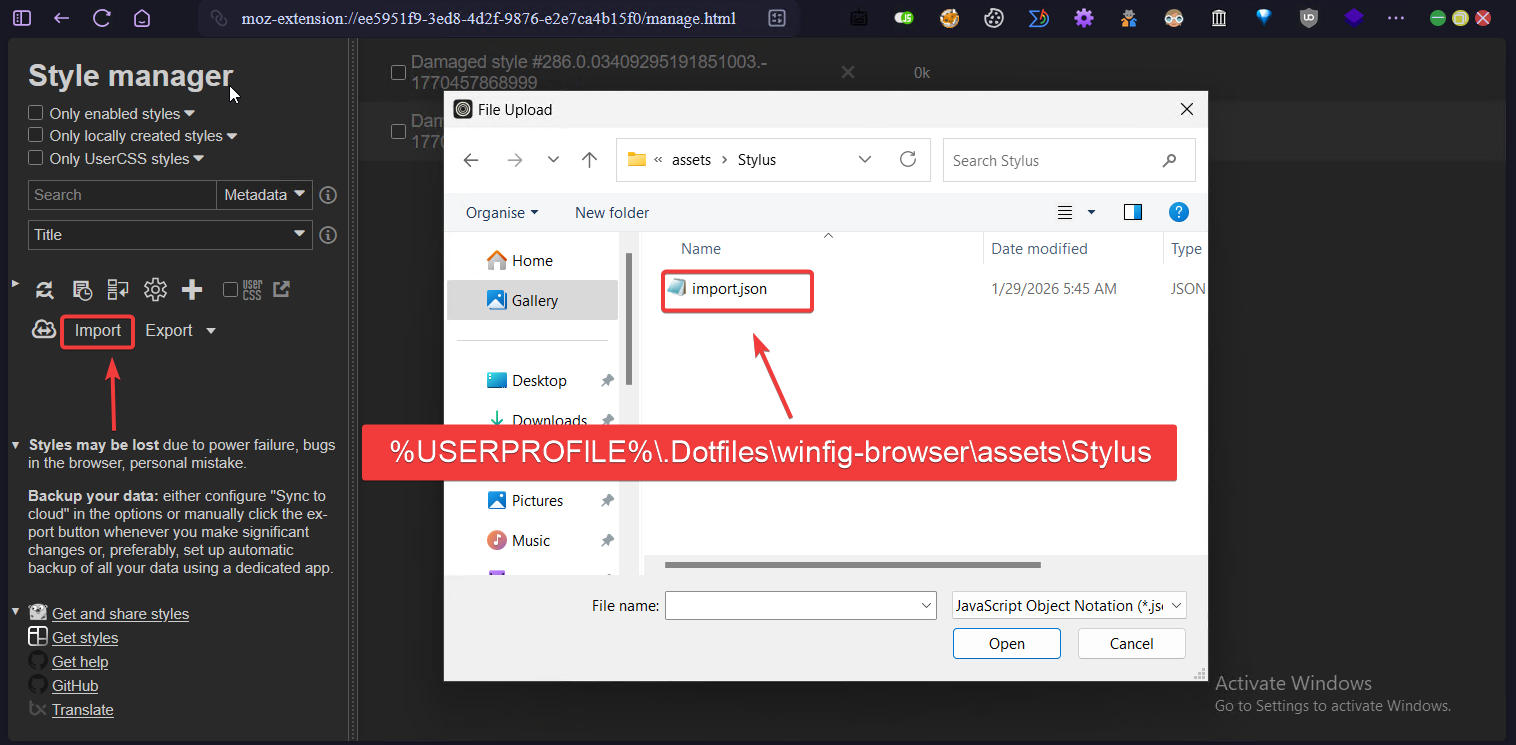Enable Only enabled styles checkbox
Image resolution: width=1516 pixels, height=745 pixels.
(x=36, y=113)
